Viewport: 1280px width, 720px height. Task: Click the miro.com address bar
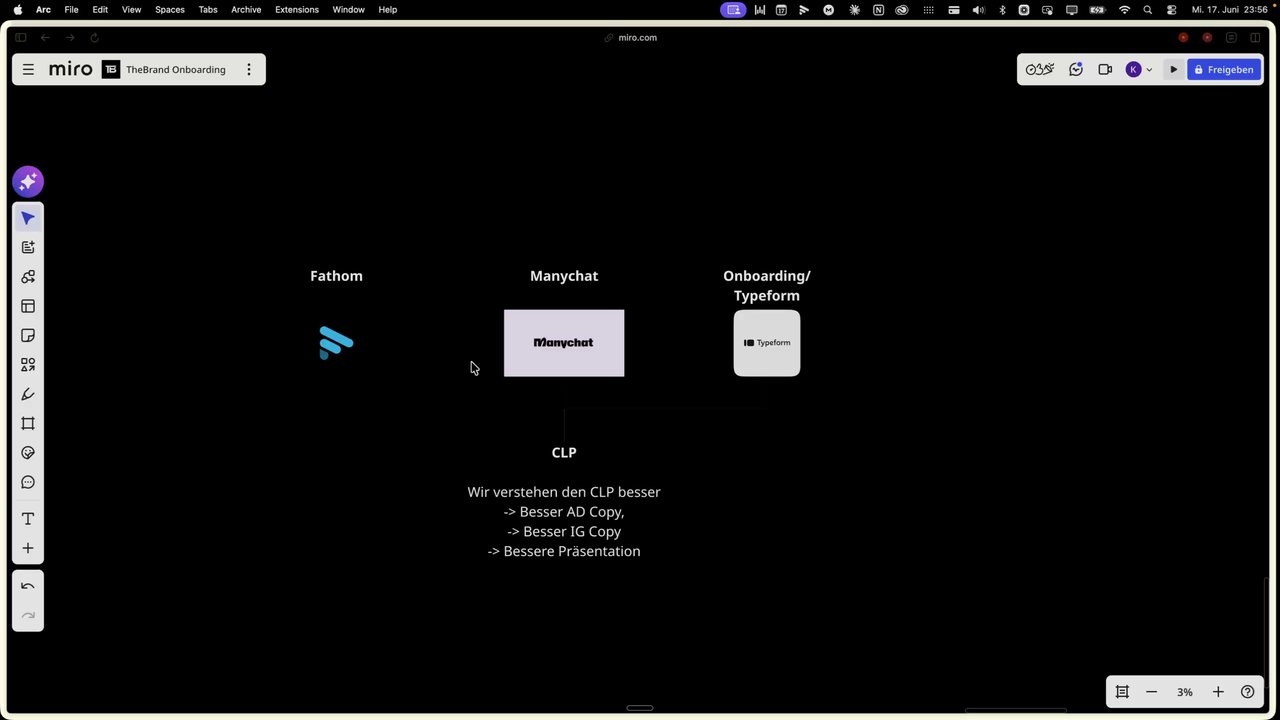[x=630, y=38]
